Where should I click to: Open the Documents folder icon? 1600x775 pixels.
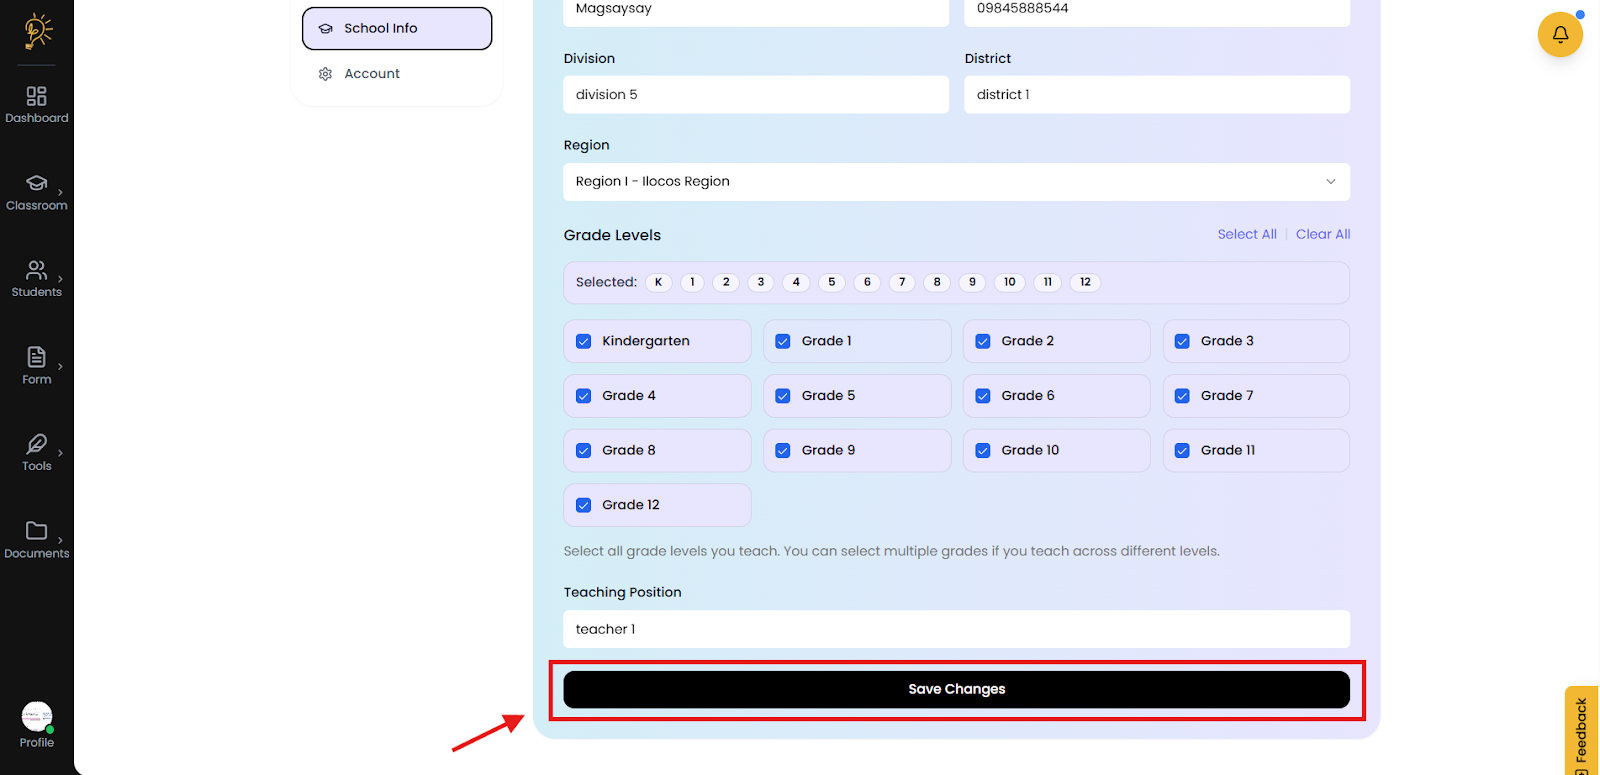click(36, 531)
